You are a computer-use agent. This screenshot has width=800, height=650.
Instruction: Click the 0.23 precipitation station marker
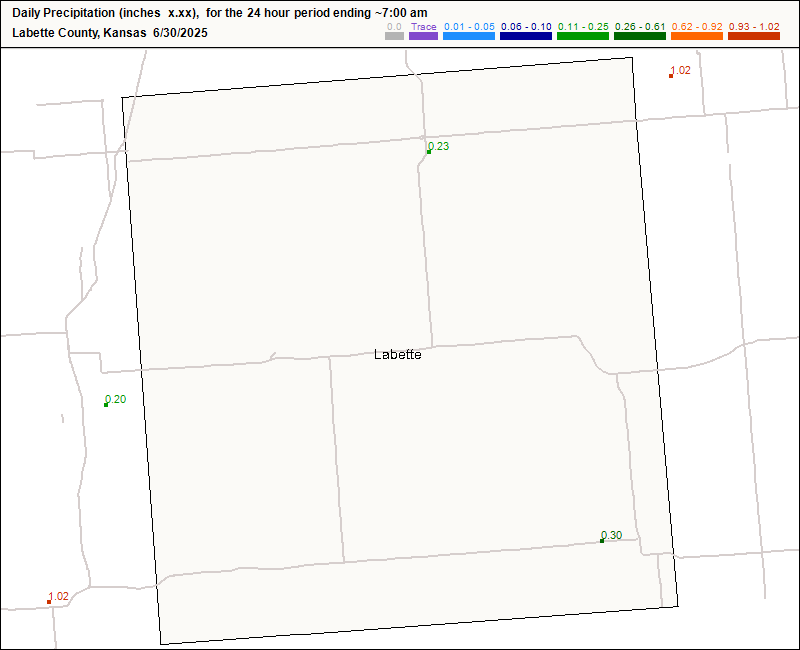pos(429,152)
